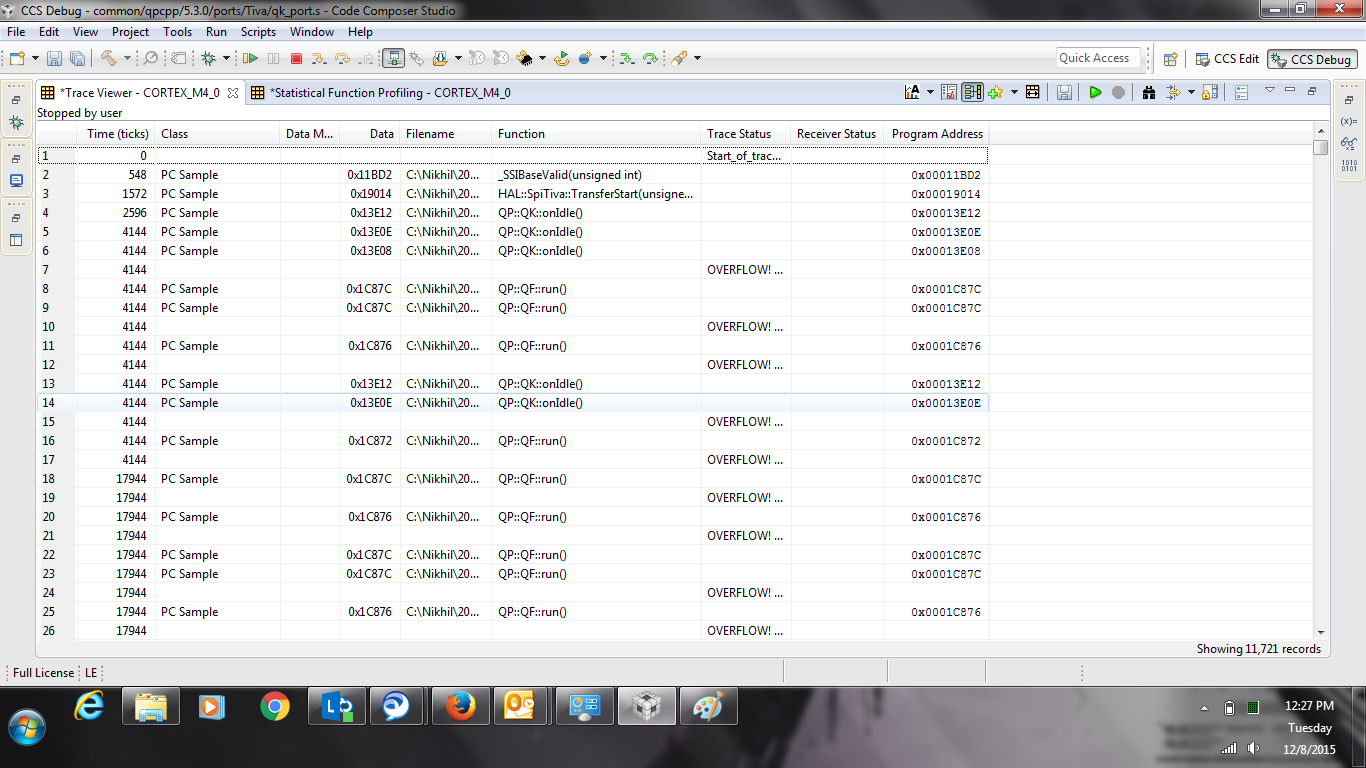Click the Assembly Step Over icon

(x=651, y=59)
